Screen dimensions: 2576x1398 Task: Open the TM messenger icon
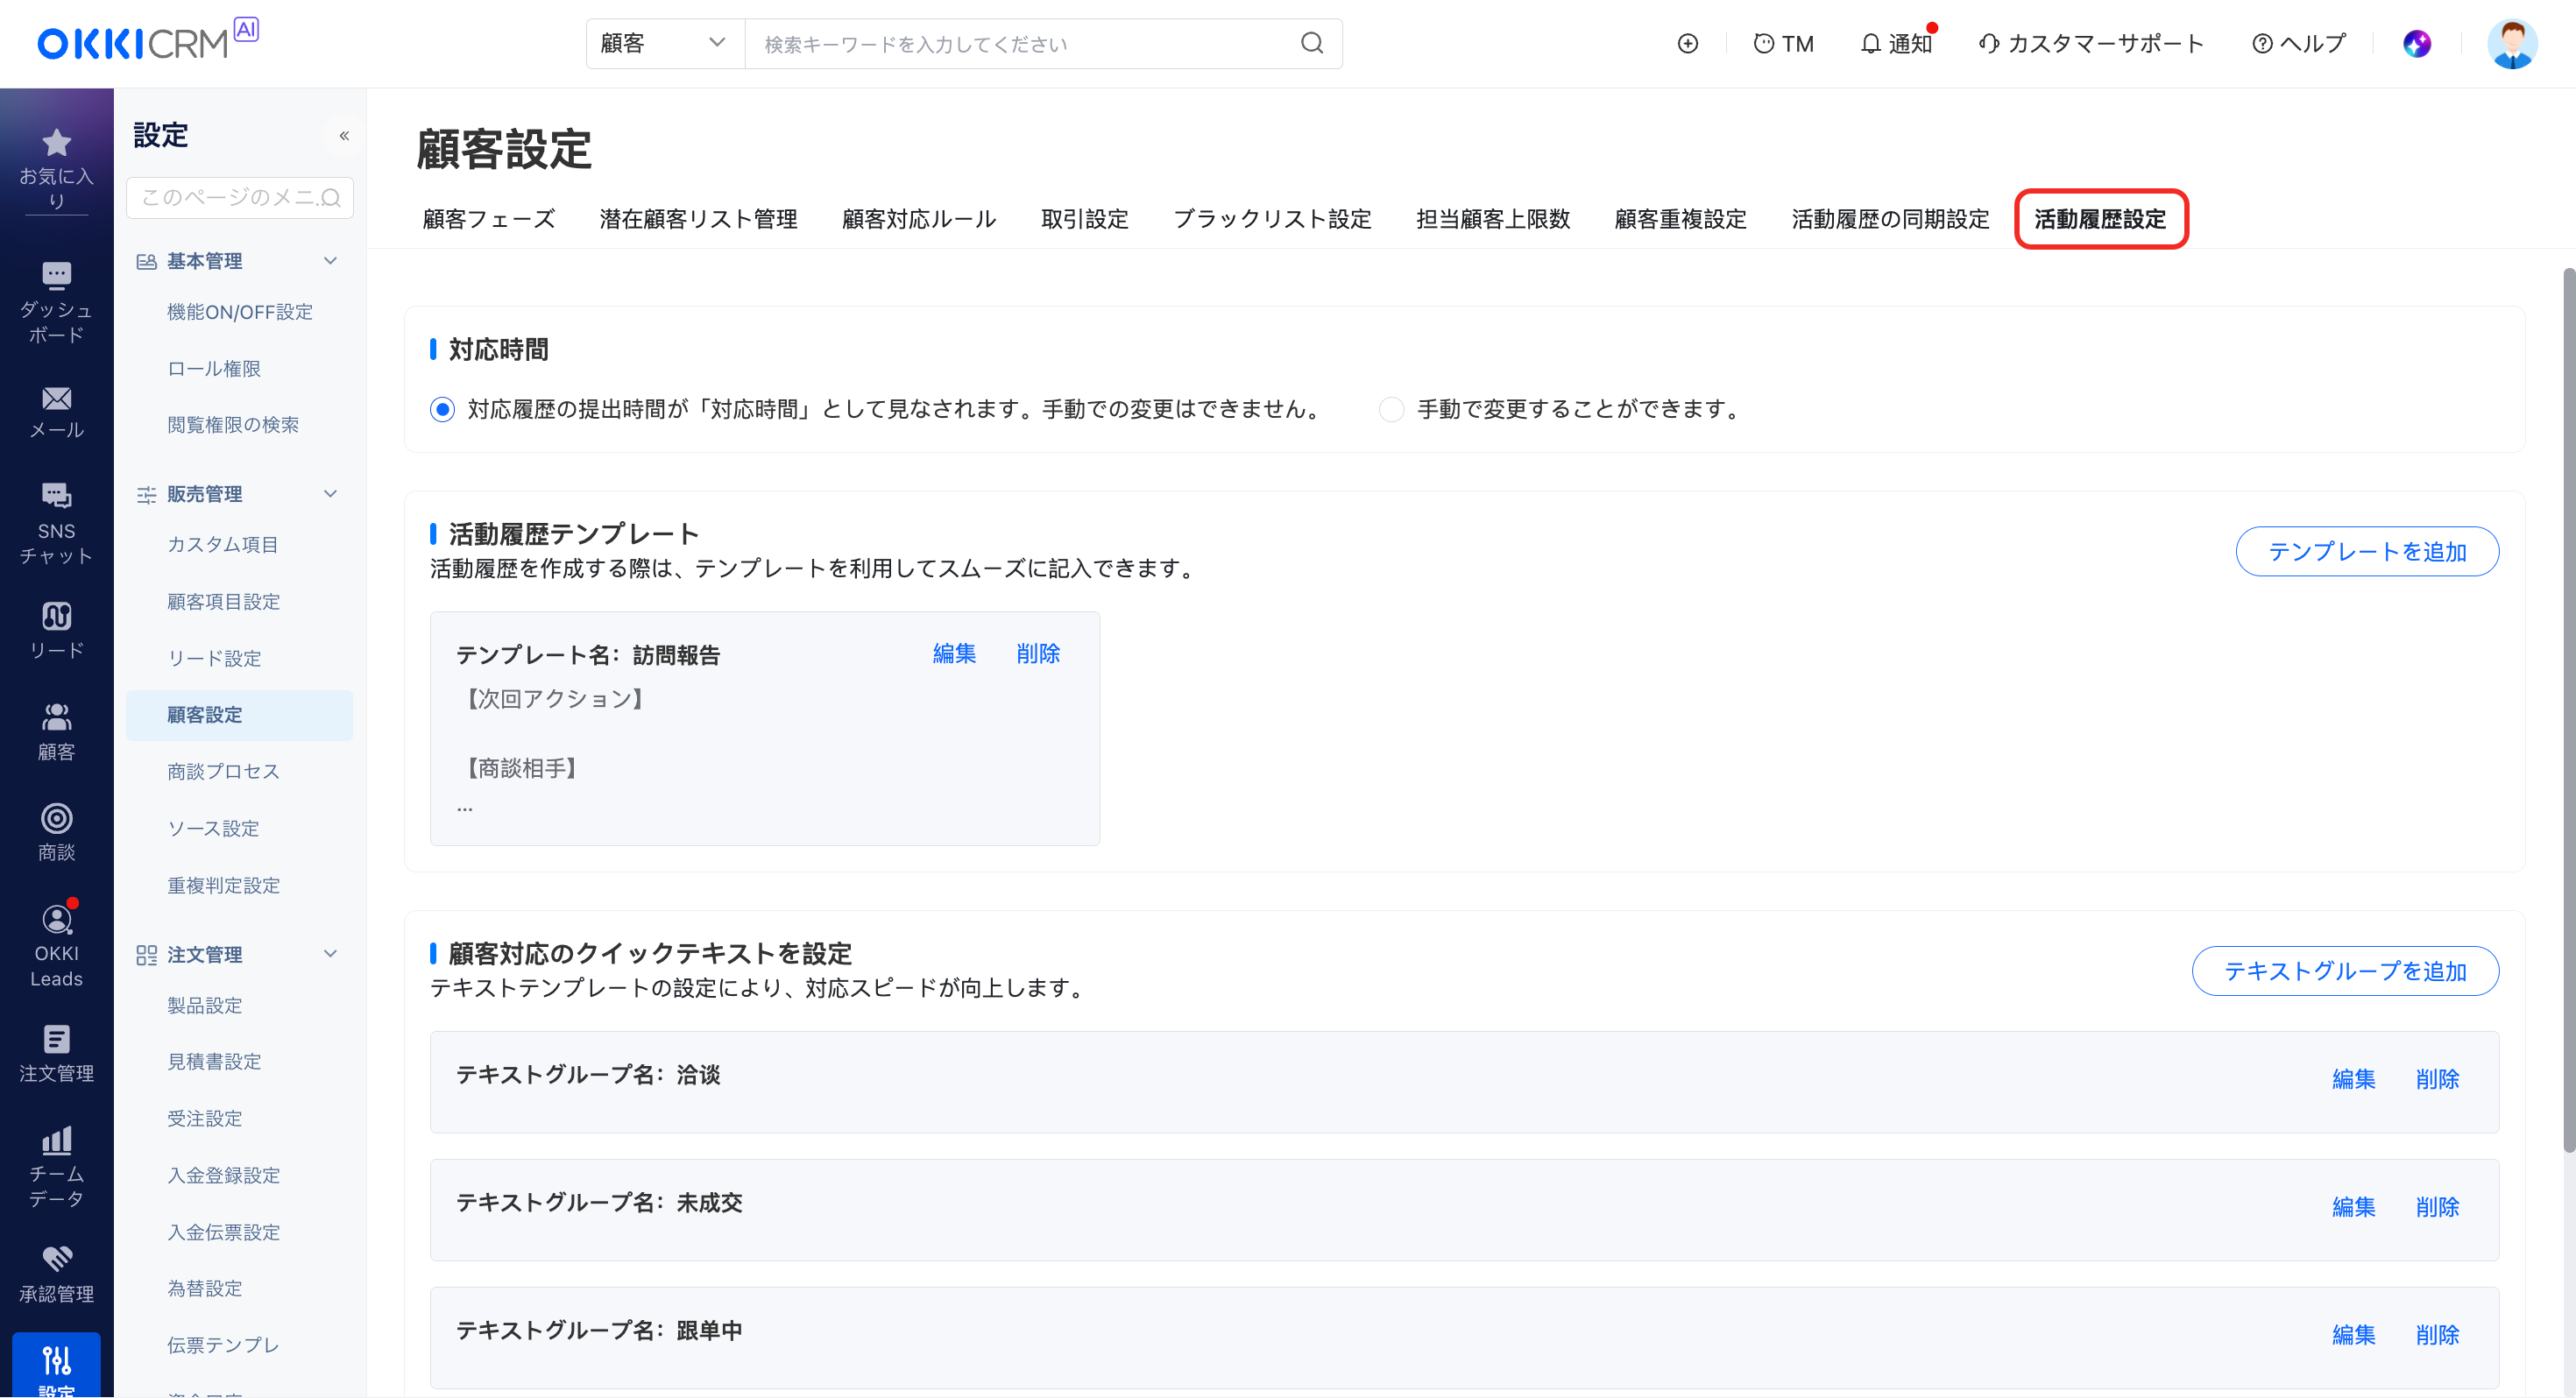pos(1783,43)
